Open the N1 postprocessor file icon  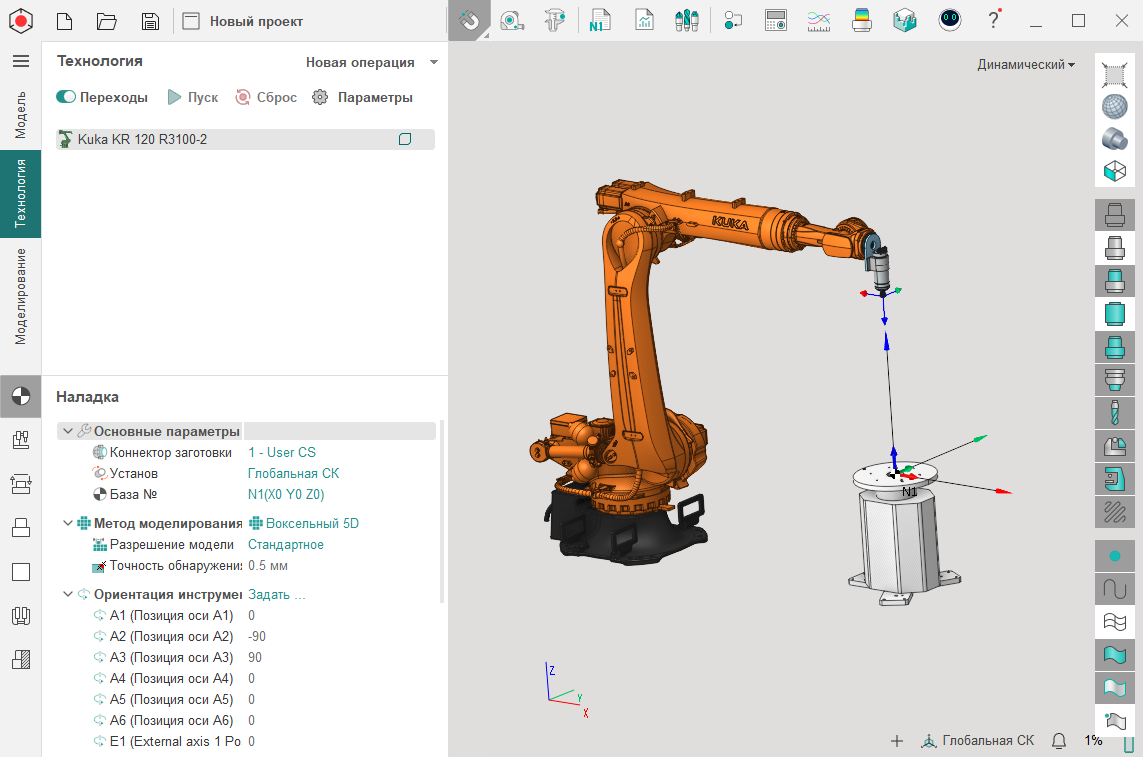pyautogui.click(x=600, y=20)
